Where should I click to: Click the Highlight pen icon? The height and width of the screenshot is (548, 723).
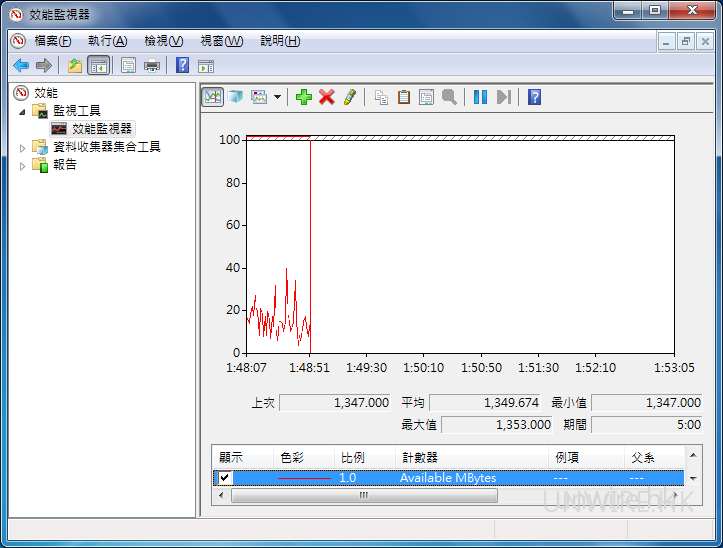[349, 97]
